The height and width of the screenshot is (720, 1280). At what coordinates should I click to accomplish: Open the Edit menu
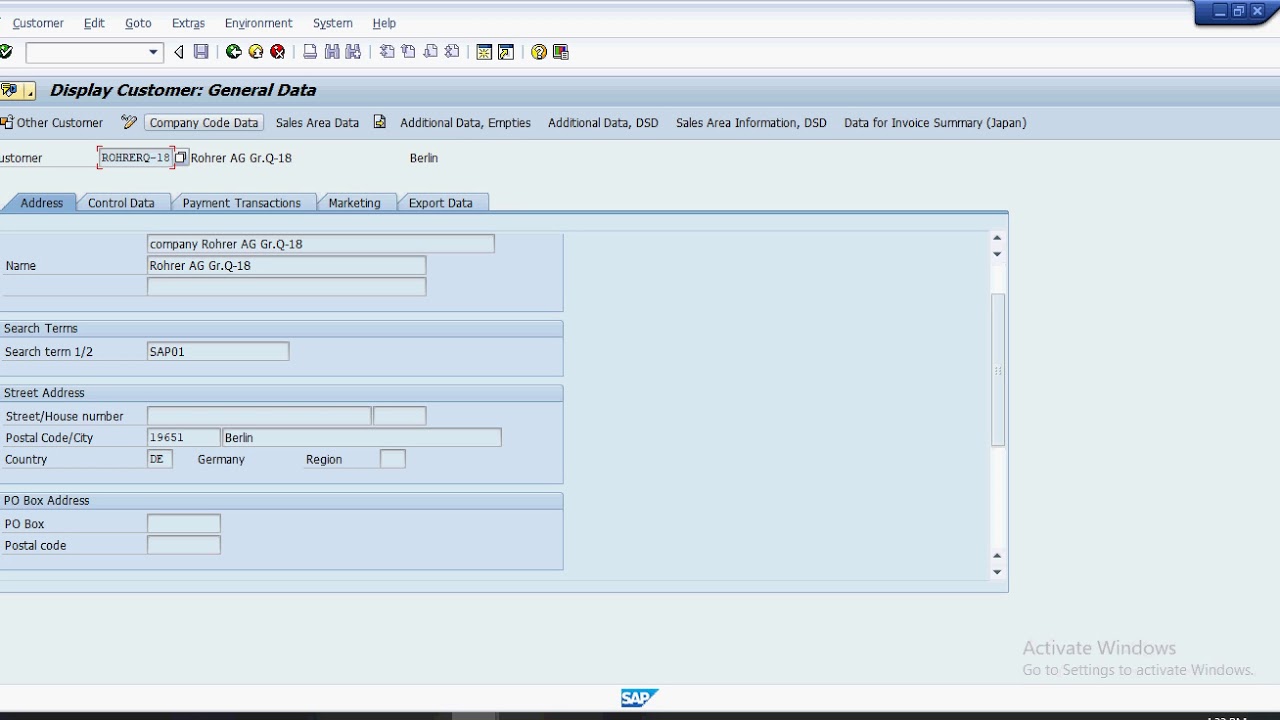click(x=94, y=23)
